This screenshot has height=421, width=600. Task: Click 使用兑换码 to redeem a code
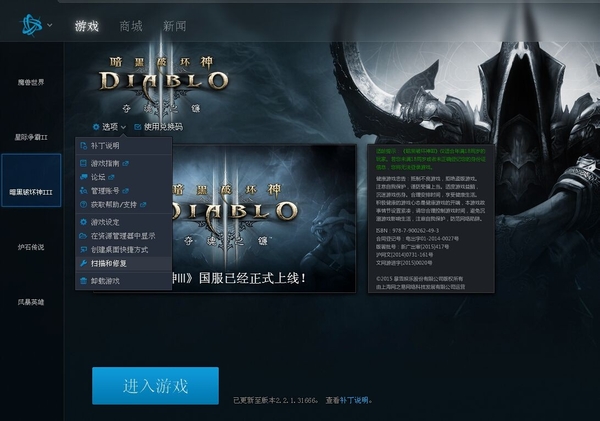tap(158, 127)
